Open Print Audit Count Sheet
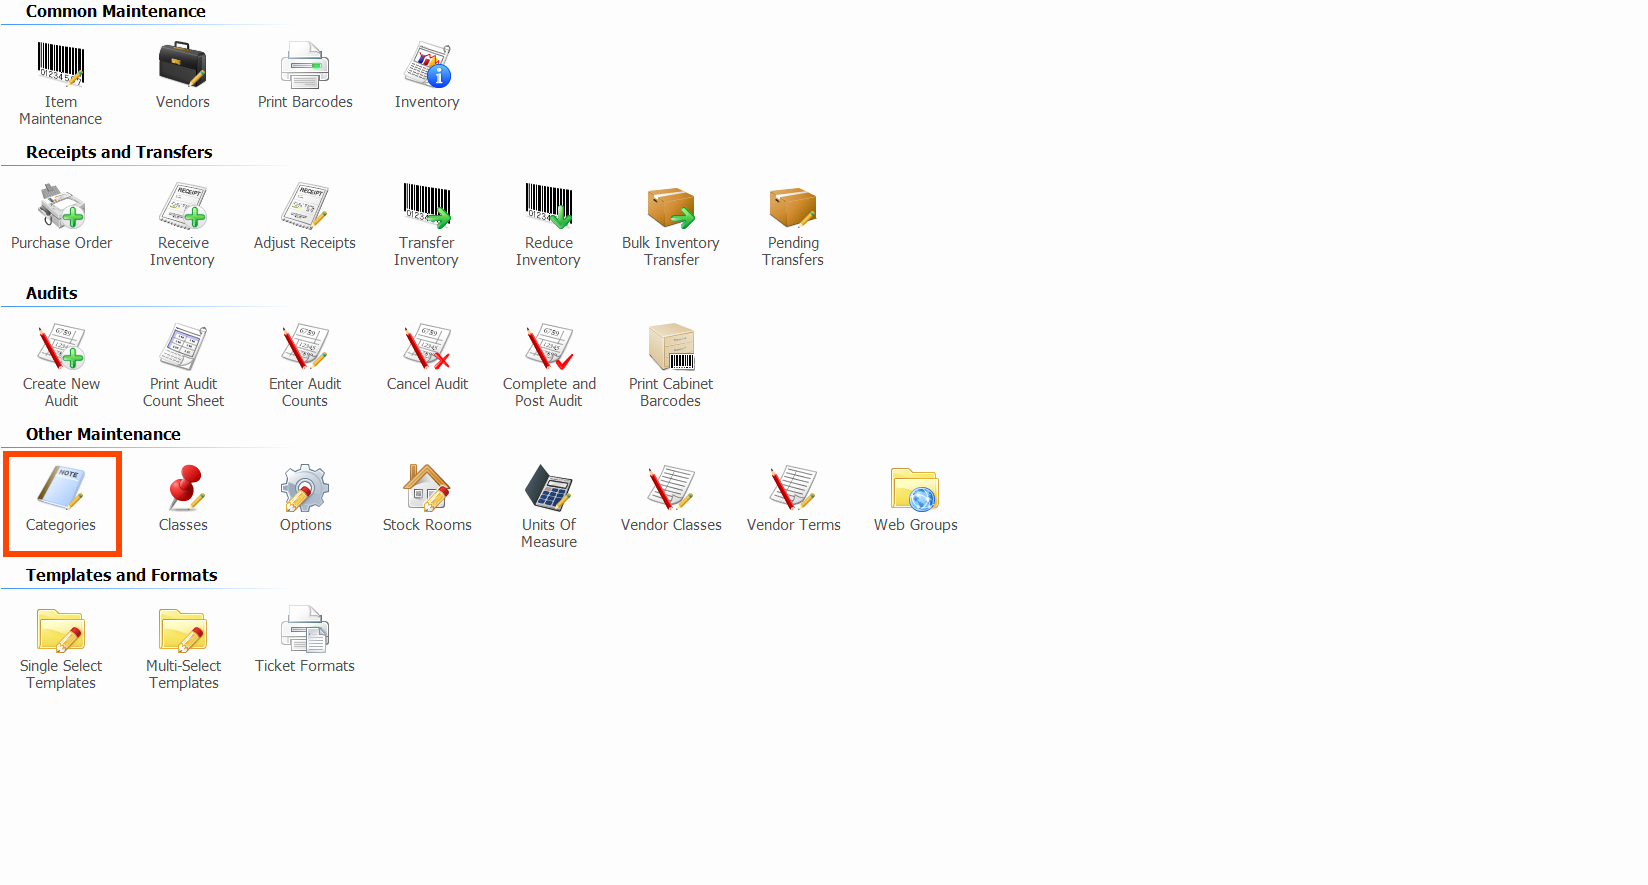 click(183, 348)
